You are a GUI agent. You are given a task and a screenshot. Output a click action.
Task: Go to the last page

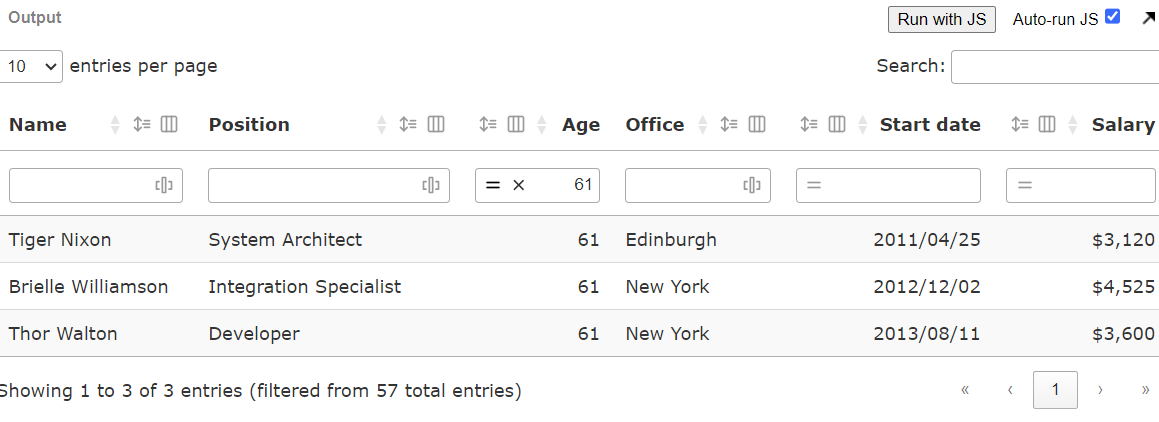pyautogui.click(x=1145, y=390)
